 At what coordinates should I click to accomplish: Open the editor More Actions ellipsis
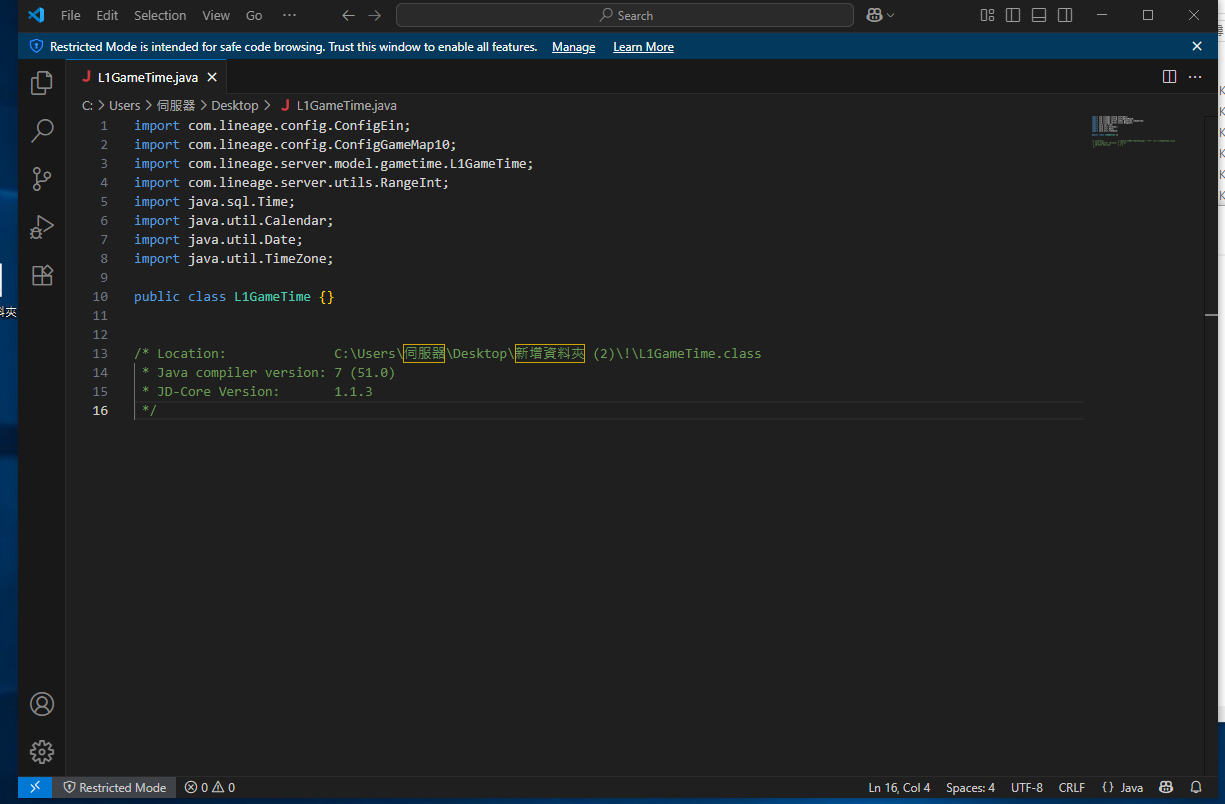click(1195, 77)
